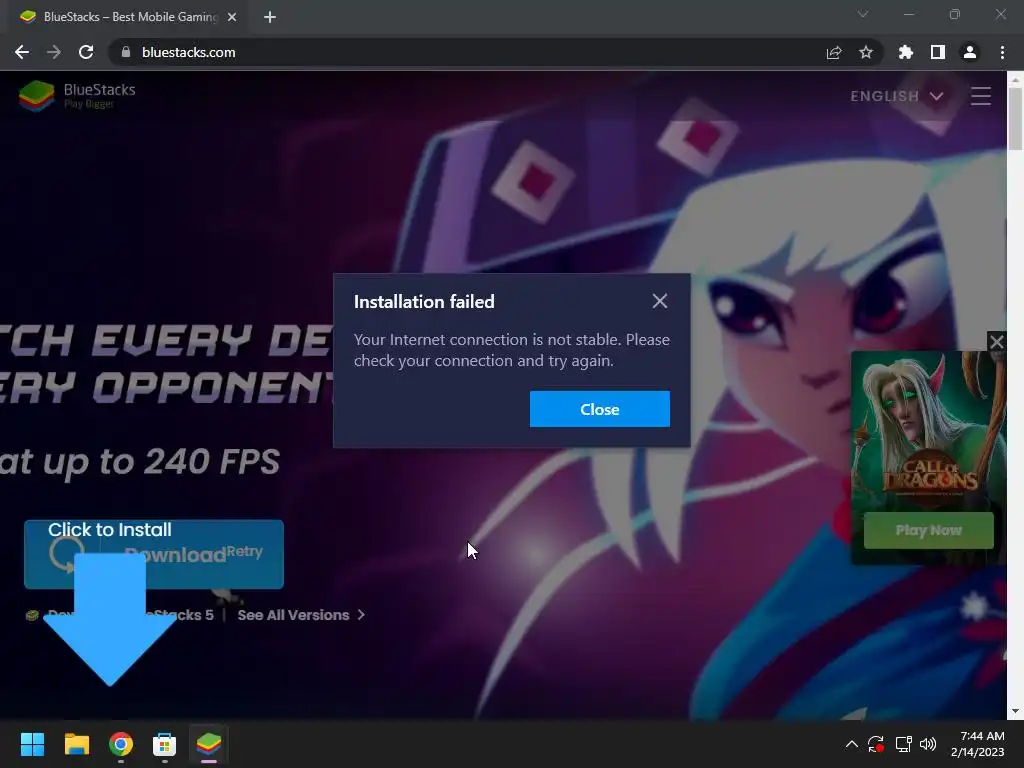Click the page vertical scrollbar thumb
The width and height of the screenshot is (1024, 768).
[1015, 119]
